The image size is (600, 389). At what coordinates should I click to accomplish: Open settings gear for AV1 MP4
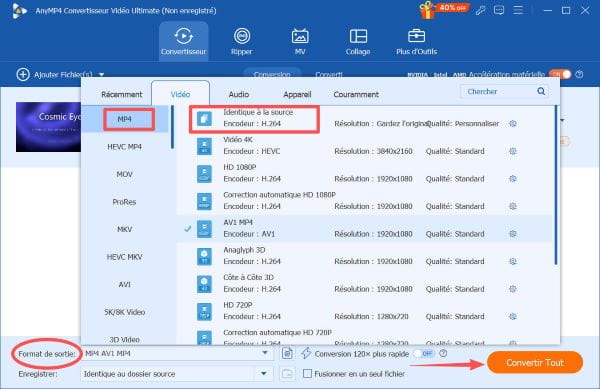click(513, 234)
